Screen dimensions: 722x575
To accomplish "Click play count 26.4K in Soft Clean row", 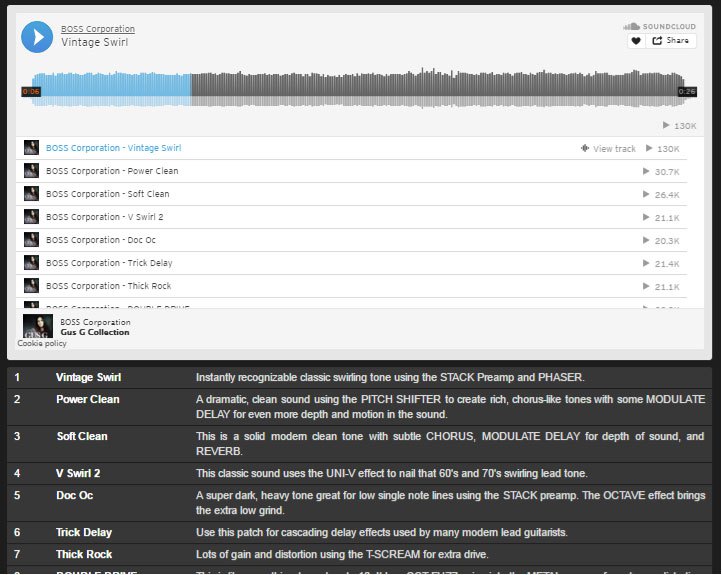I will (x=661, y=195).
